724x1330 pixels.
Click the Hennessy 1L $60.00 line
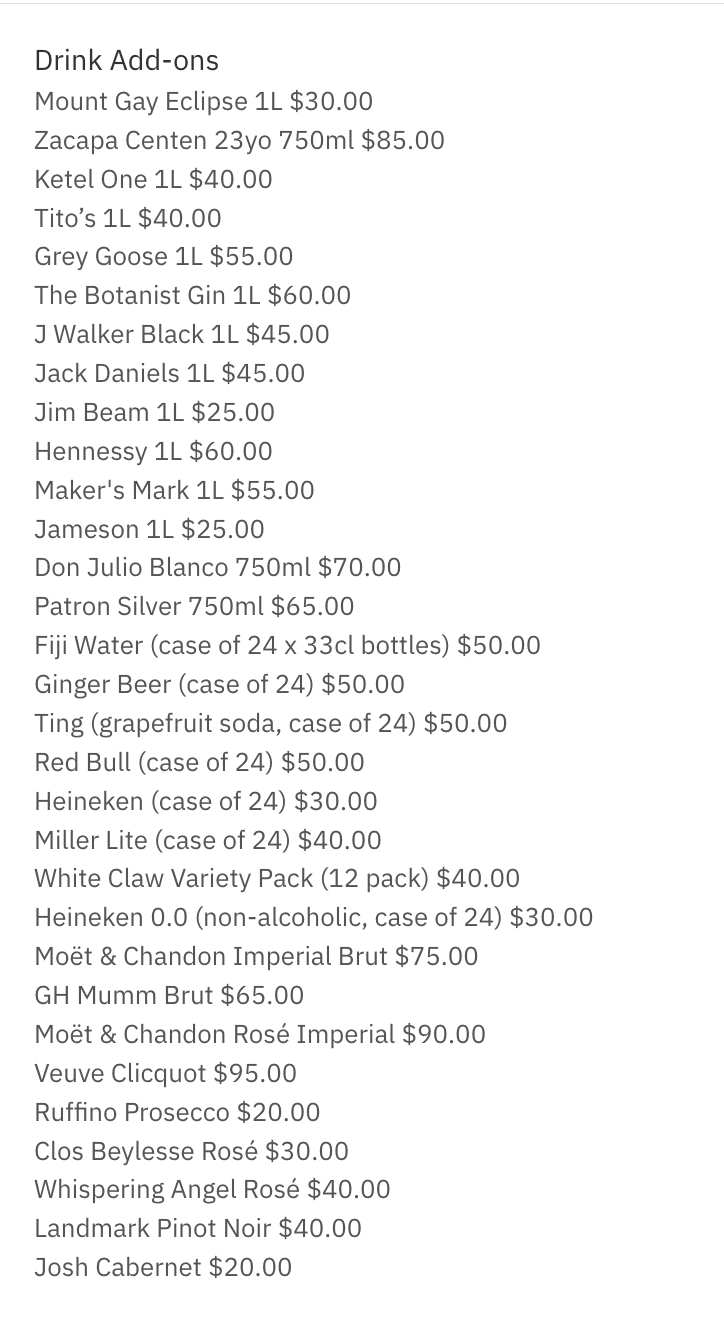point(153,452)
